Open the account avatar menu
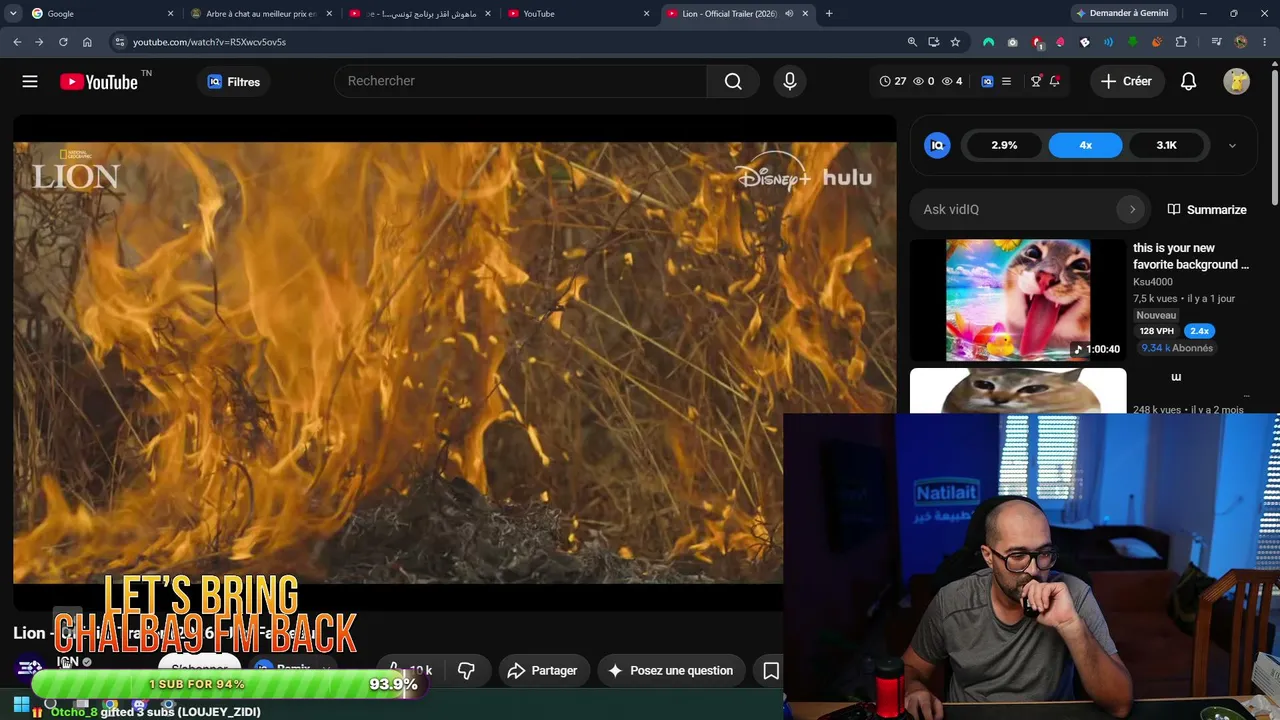Viewport: 1280px width, 720px height. [1236, 81]
